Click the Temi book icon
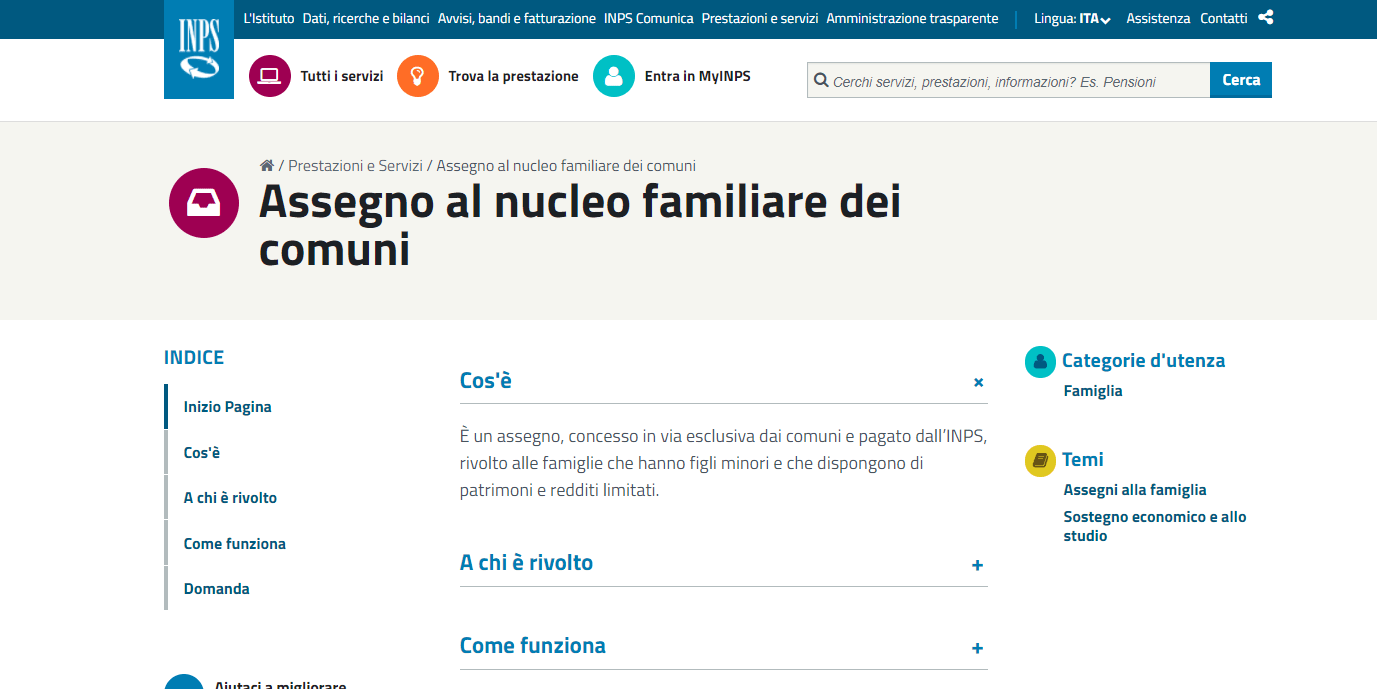1377x689 pixels. coord(1040,460)
